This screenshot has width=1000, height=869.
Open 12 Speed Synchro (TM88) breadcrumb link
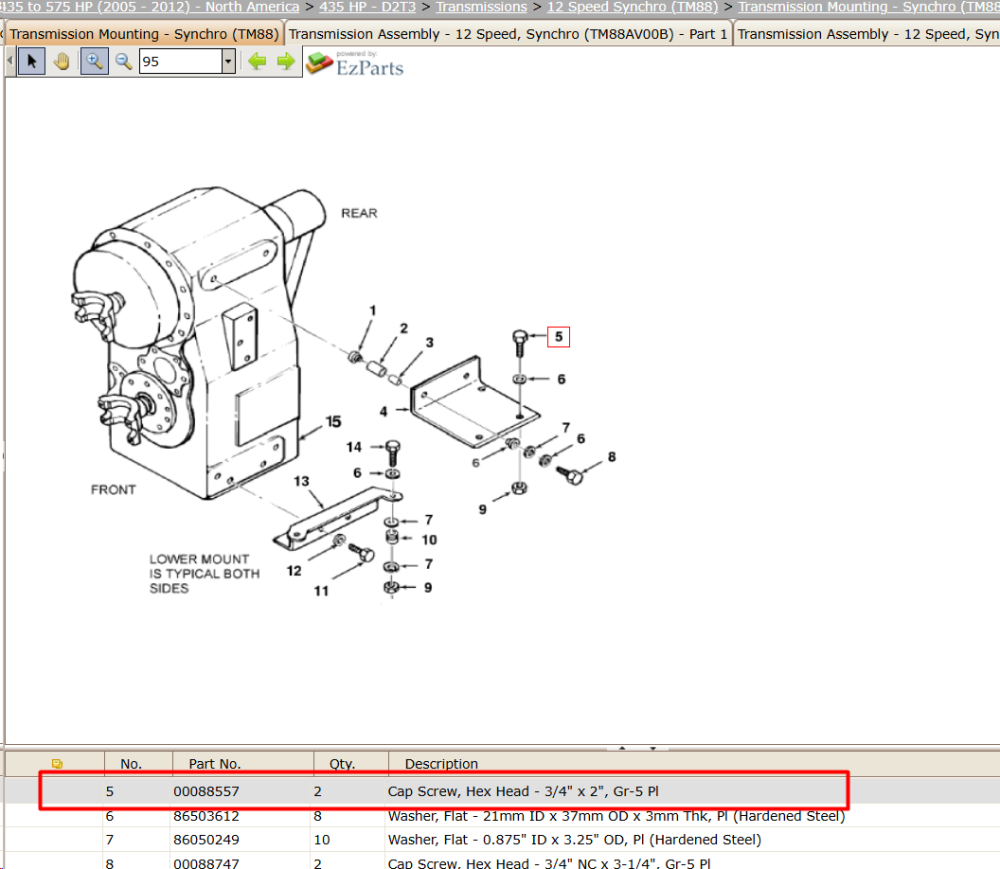click(632, 7)
